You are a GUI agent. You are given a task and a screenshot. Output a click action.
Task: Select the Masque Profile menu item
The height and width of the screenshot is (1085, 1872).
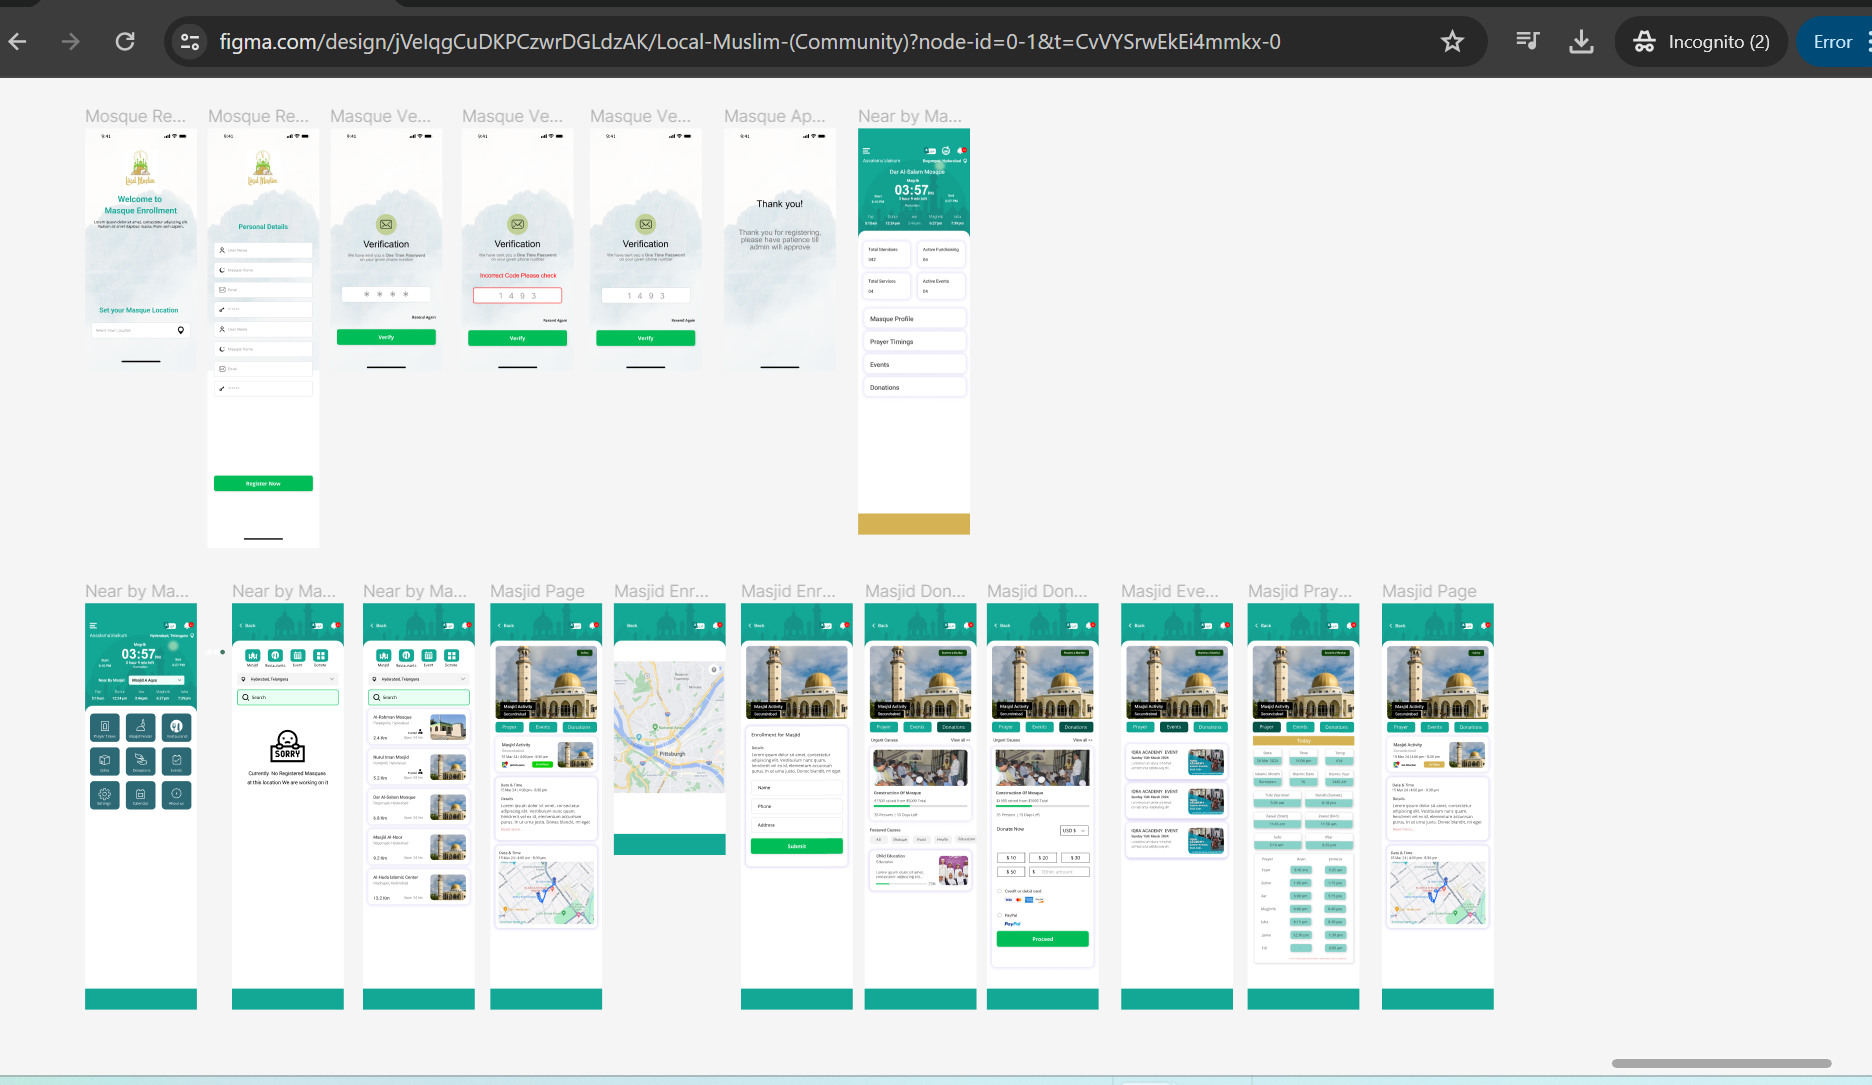click(913, 319)
